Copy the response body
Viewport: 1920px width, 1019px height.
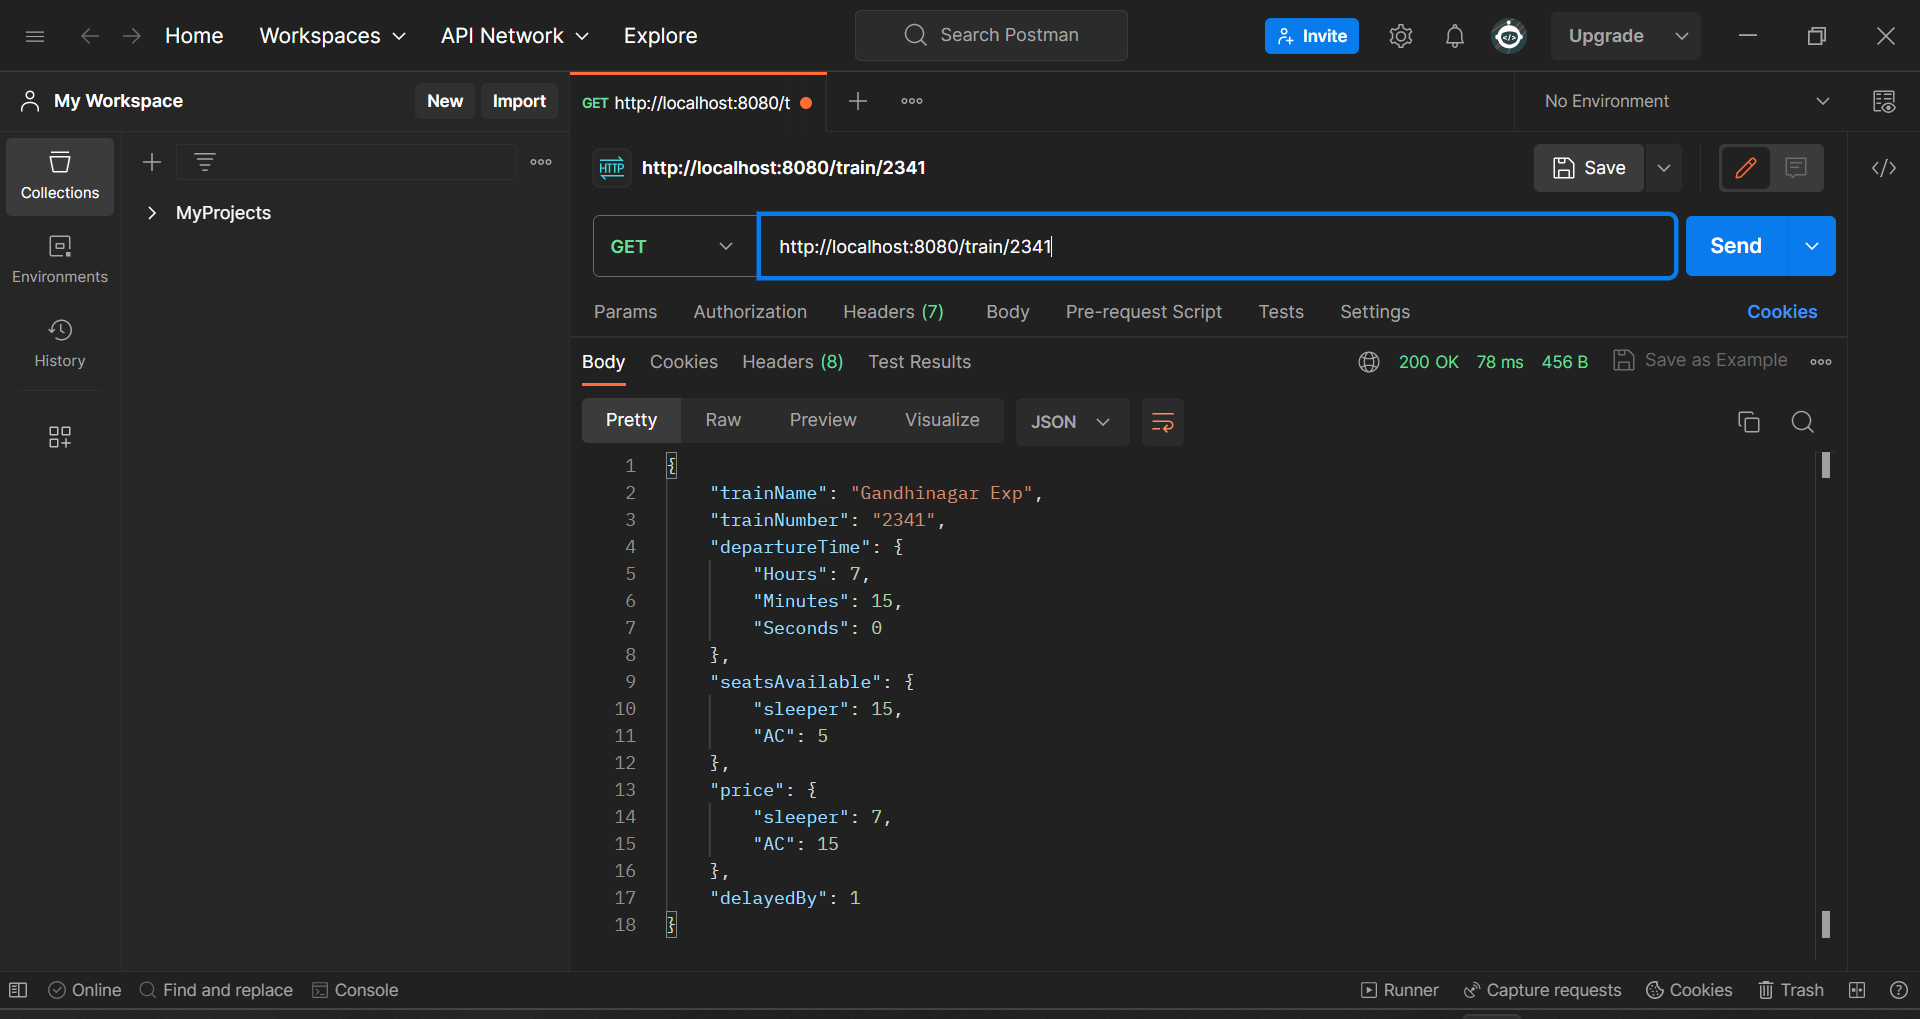[x=1747, y=421]
